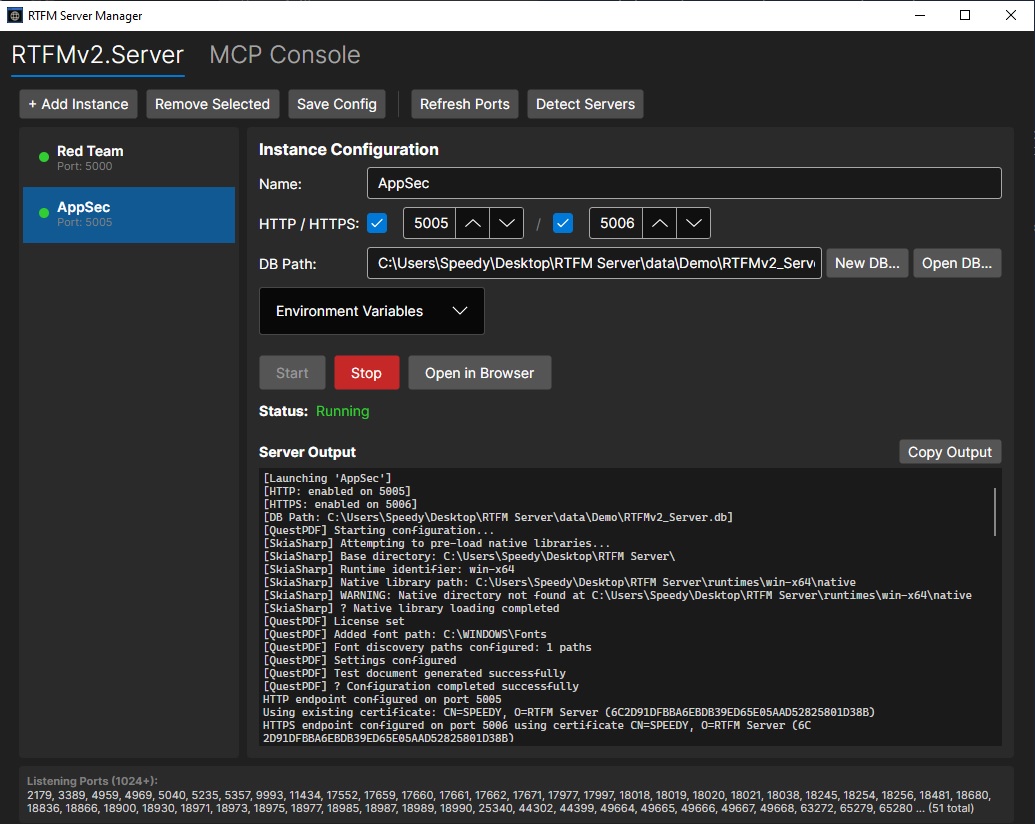Click the HTTPS port 5006 number field

(616, 223)
